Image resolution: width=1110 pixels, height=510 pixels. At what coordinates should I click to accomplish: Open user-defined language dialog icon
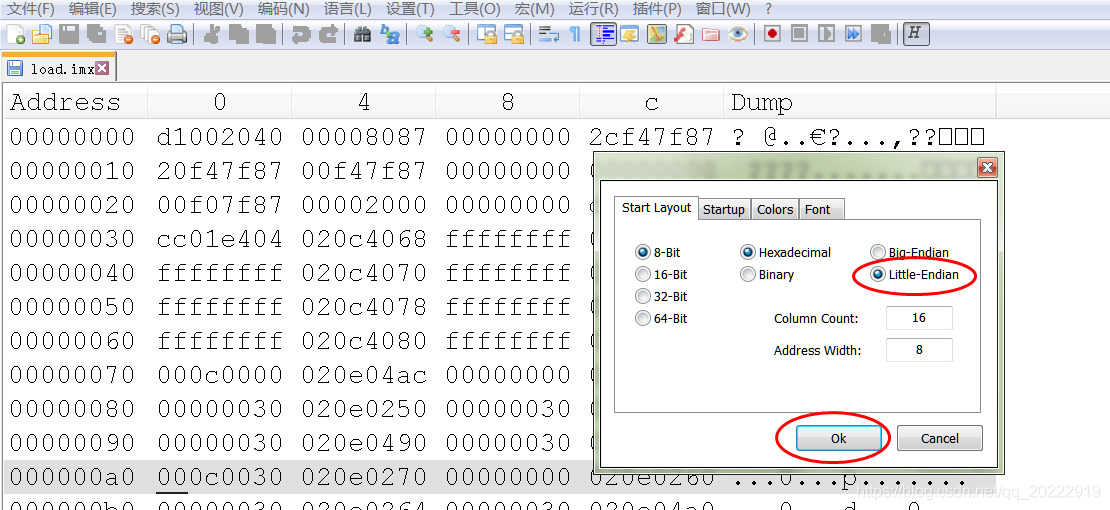pyautogui.click(x=629, y=34)
